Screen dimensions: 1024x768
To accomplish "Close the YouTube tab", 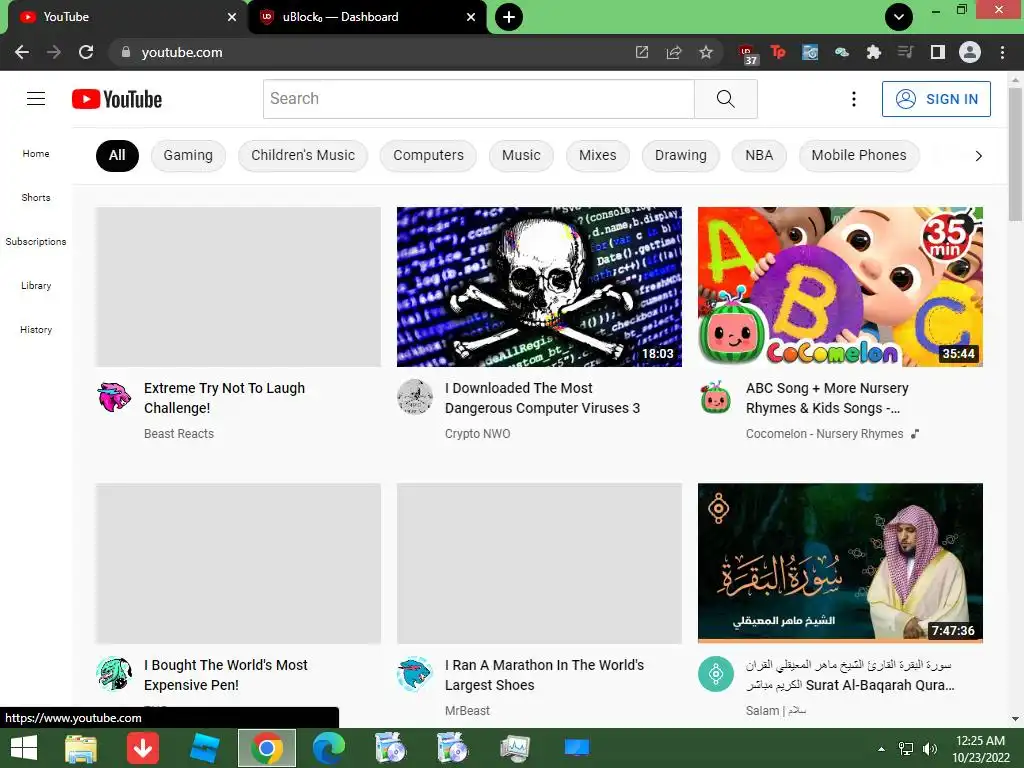I will [232, 17].
